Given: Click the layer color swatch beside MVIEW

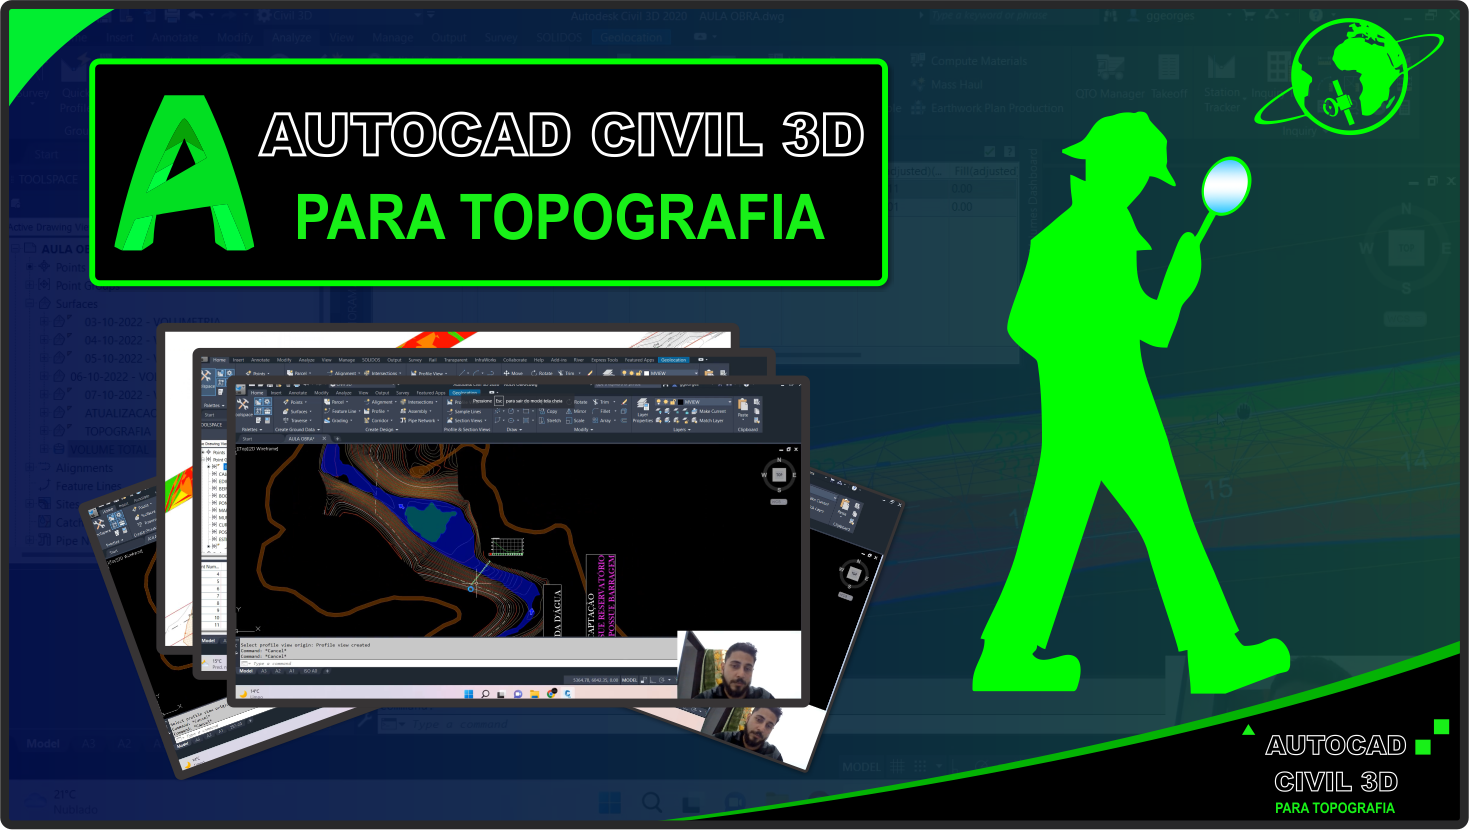Looking at the screenshot, I should coord(680,402).
